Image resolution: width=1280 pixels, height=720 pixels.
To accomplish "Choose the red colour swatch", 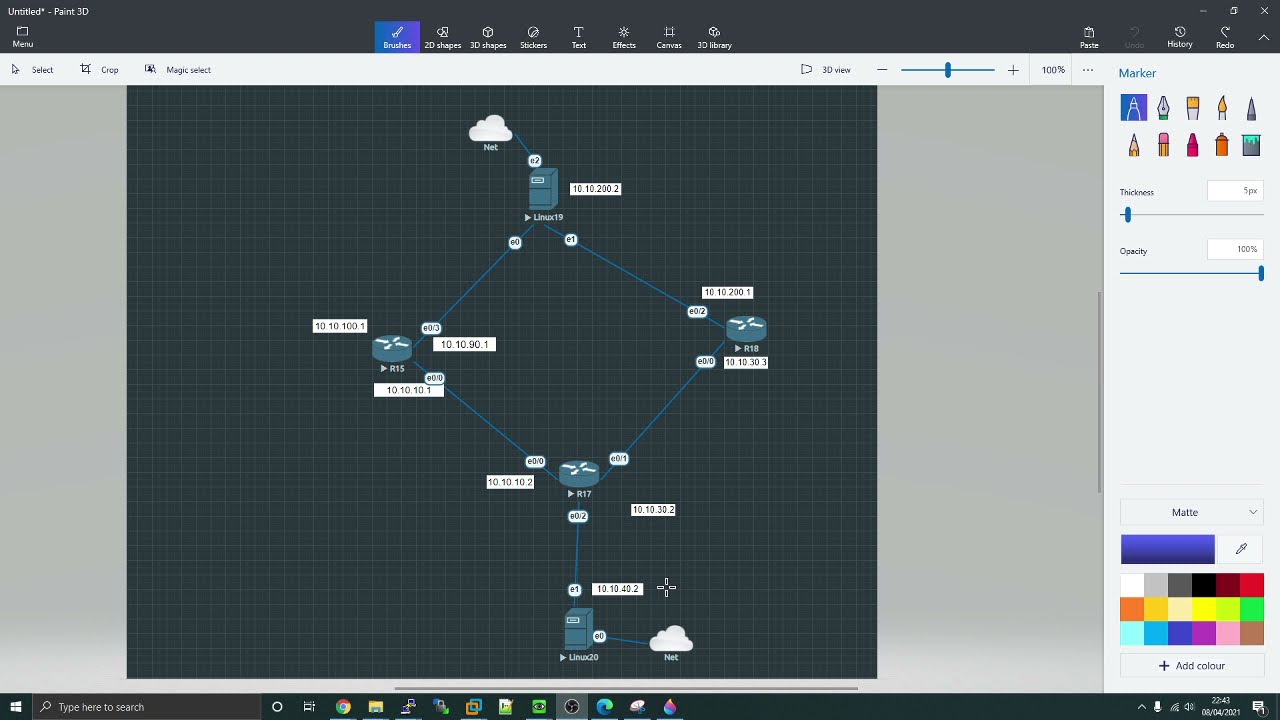I will [1252, 585].
